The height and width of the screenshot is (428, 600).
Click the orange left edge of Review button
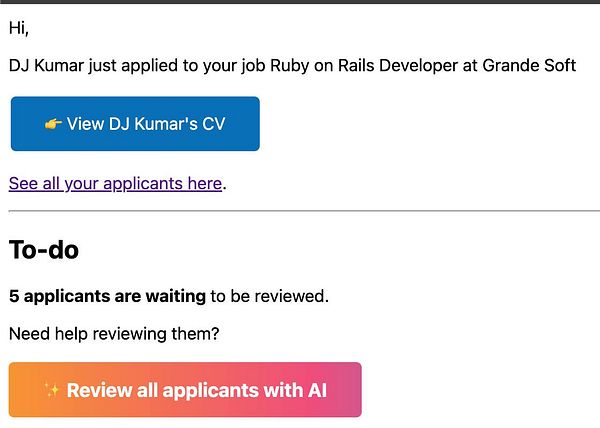(x=16, y=390)
